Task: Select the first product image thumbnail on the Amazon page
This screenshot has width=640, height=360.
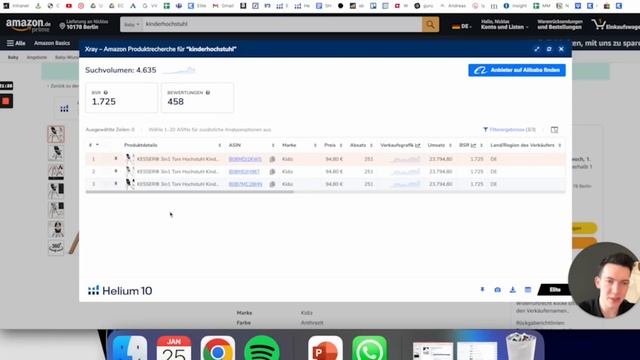Action: point(56,134)
